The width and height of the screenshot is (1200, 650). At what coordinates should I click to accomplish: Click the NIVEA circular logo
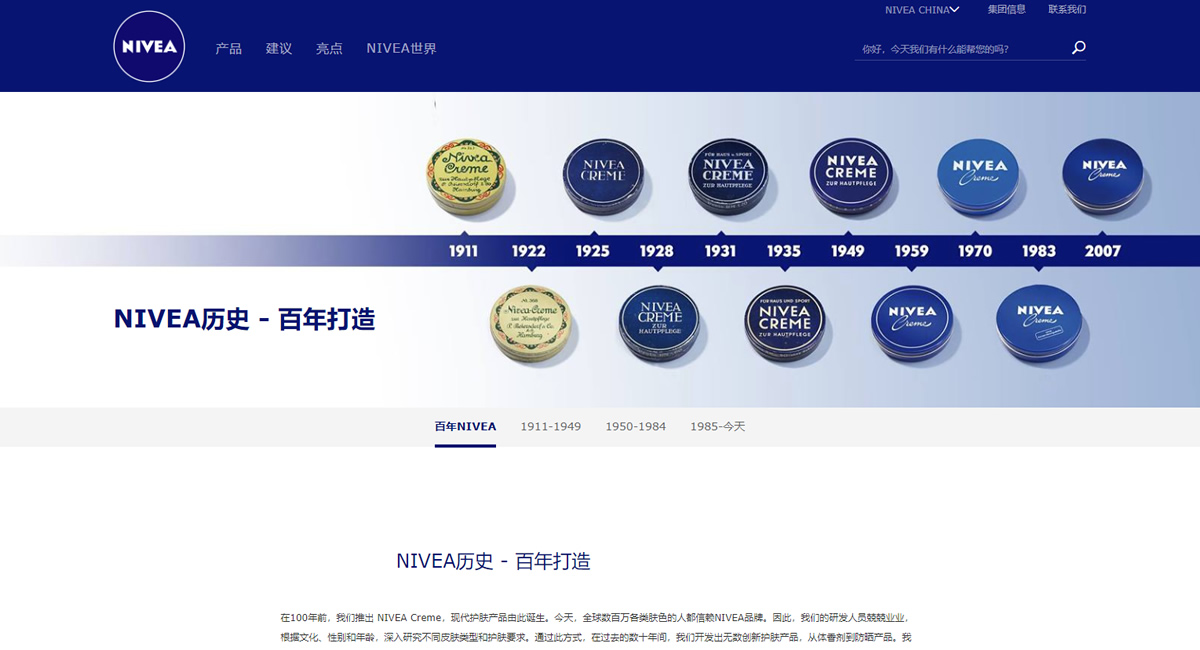tap(149, 47)
